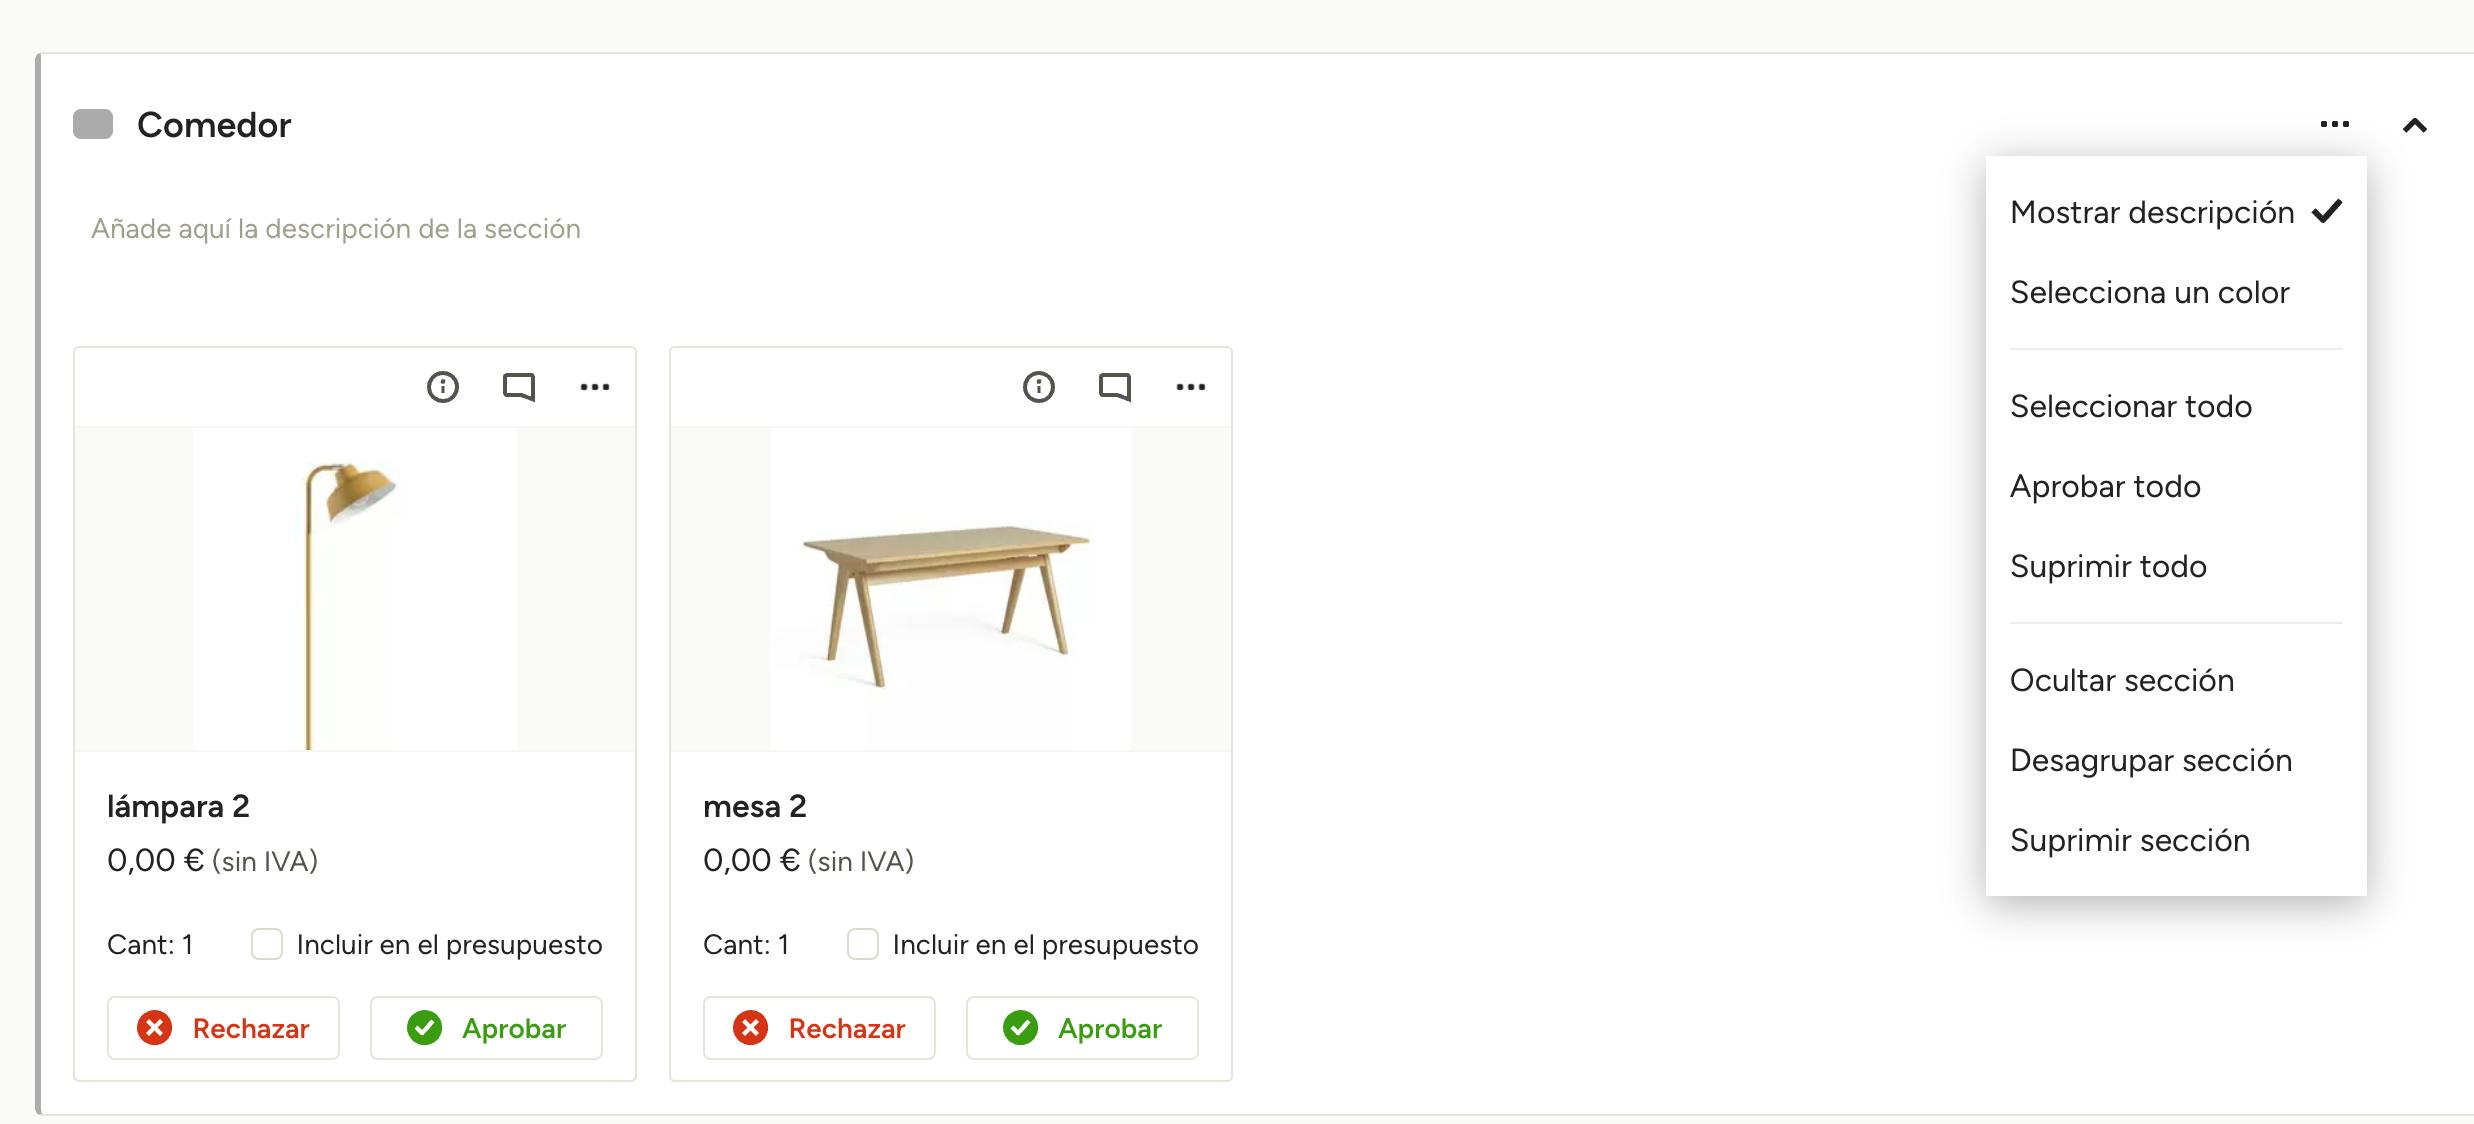Check 'Incluir en el presupuesto' for mesa 2

[x=863, y=944]
